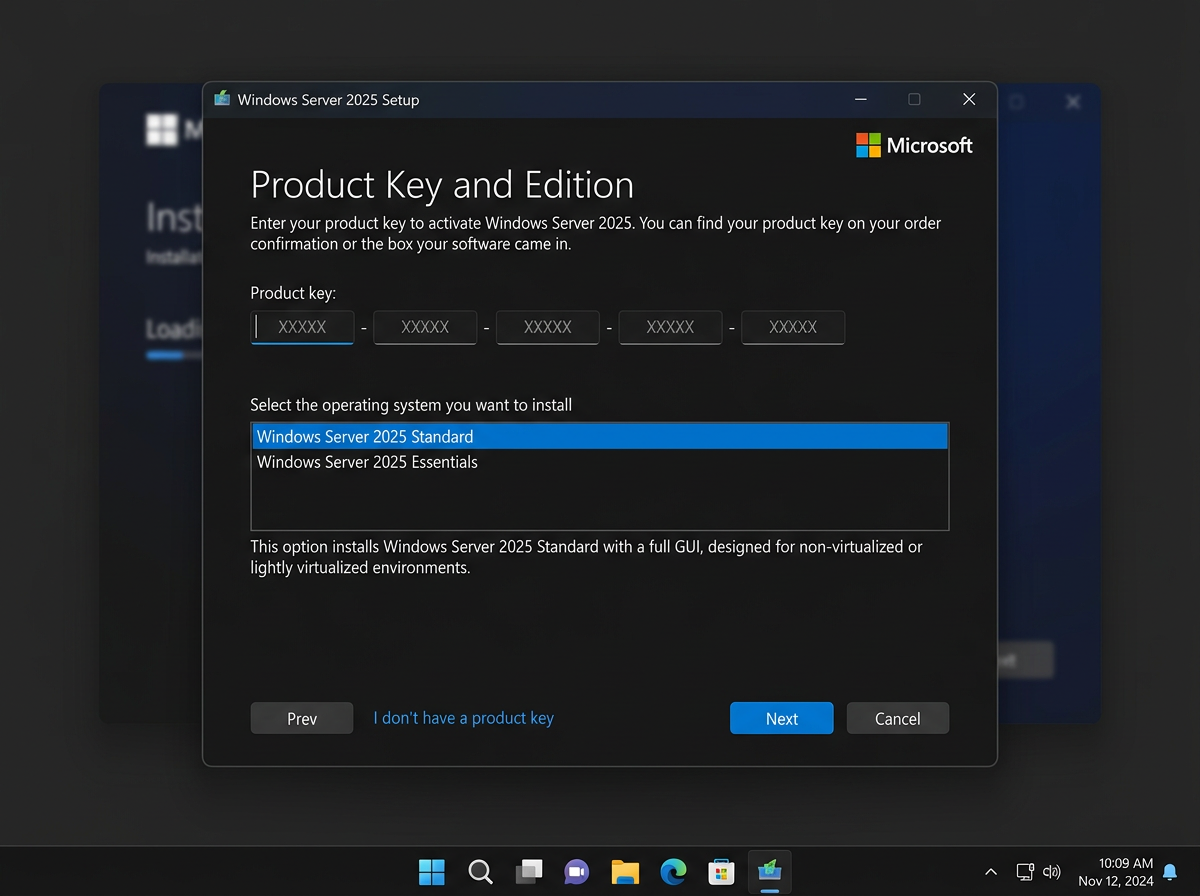Image resolution: width=1200 pixels, height=896 pixels.
Task: Click the Setup window title bar icon
Action: tap(221, 99)
